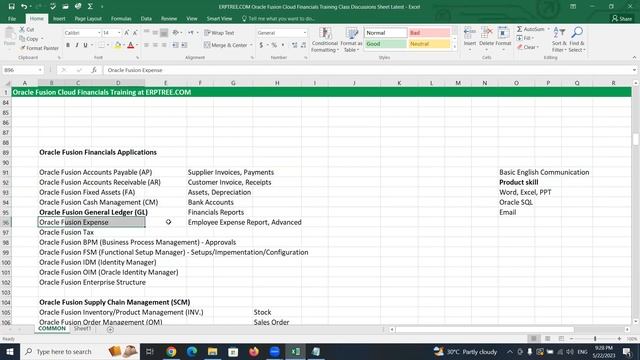Apply the Neutral cell style
This screenshot has height=360, width=640.
(x=429, y=44)
